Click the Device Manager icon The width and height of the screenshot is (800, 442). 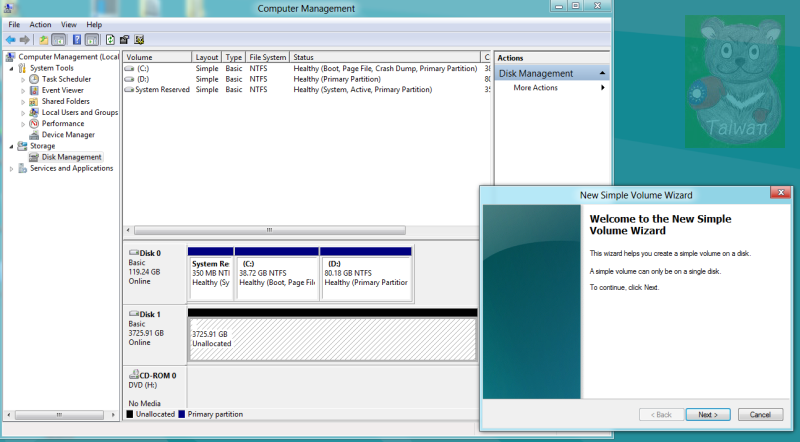pos(34,135)
